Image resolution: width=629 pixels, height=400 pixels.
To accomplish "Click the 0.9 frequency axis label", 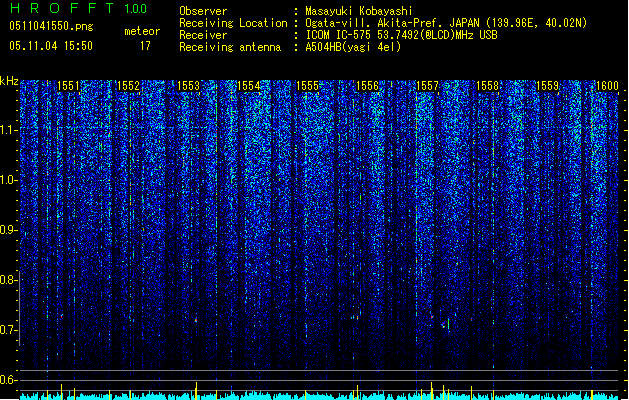I will [8, 230].
